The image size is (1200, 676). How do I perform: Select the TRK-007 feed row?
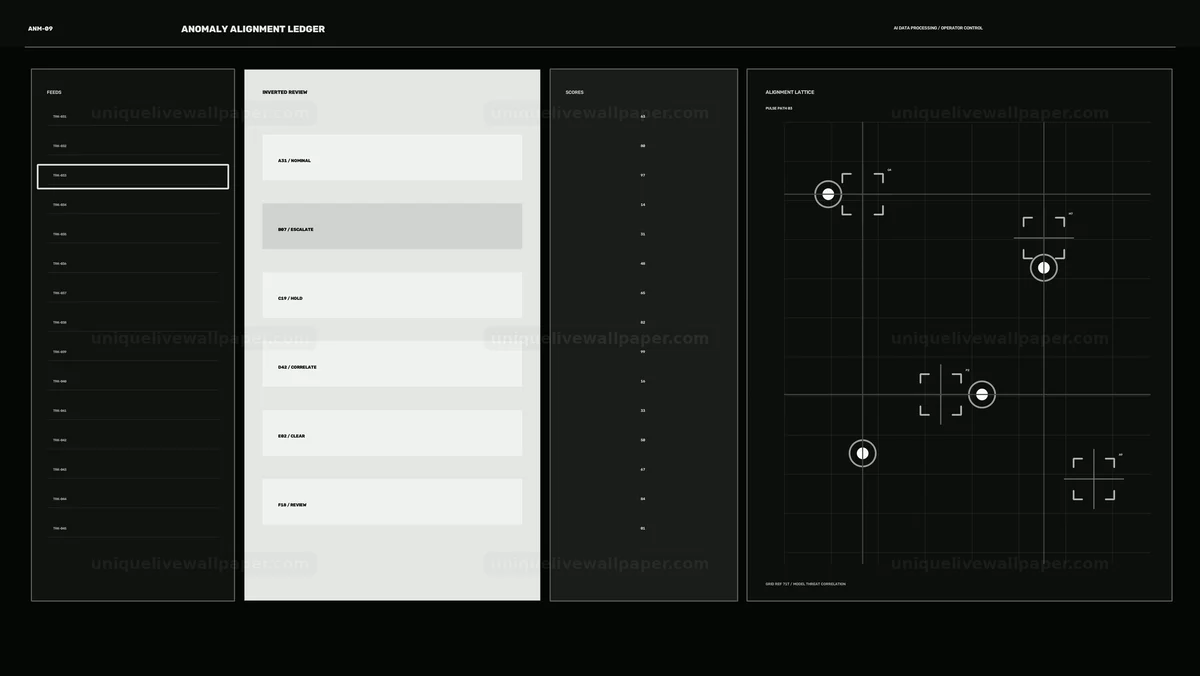point(133,293)
